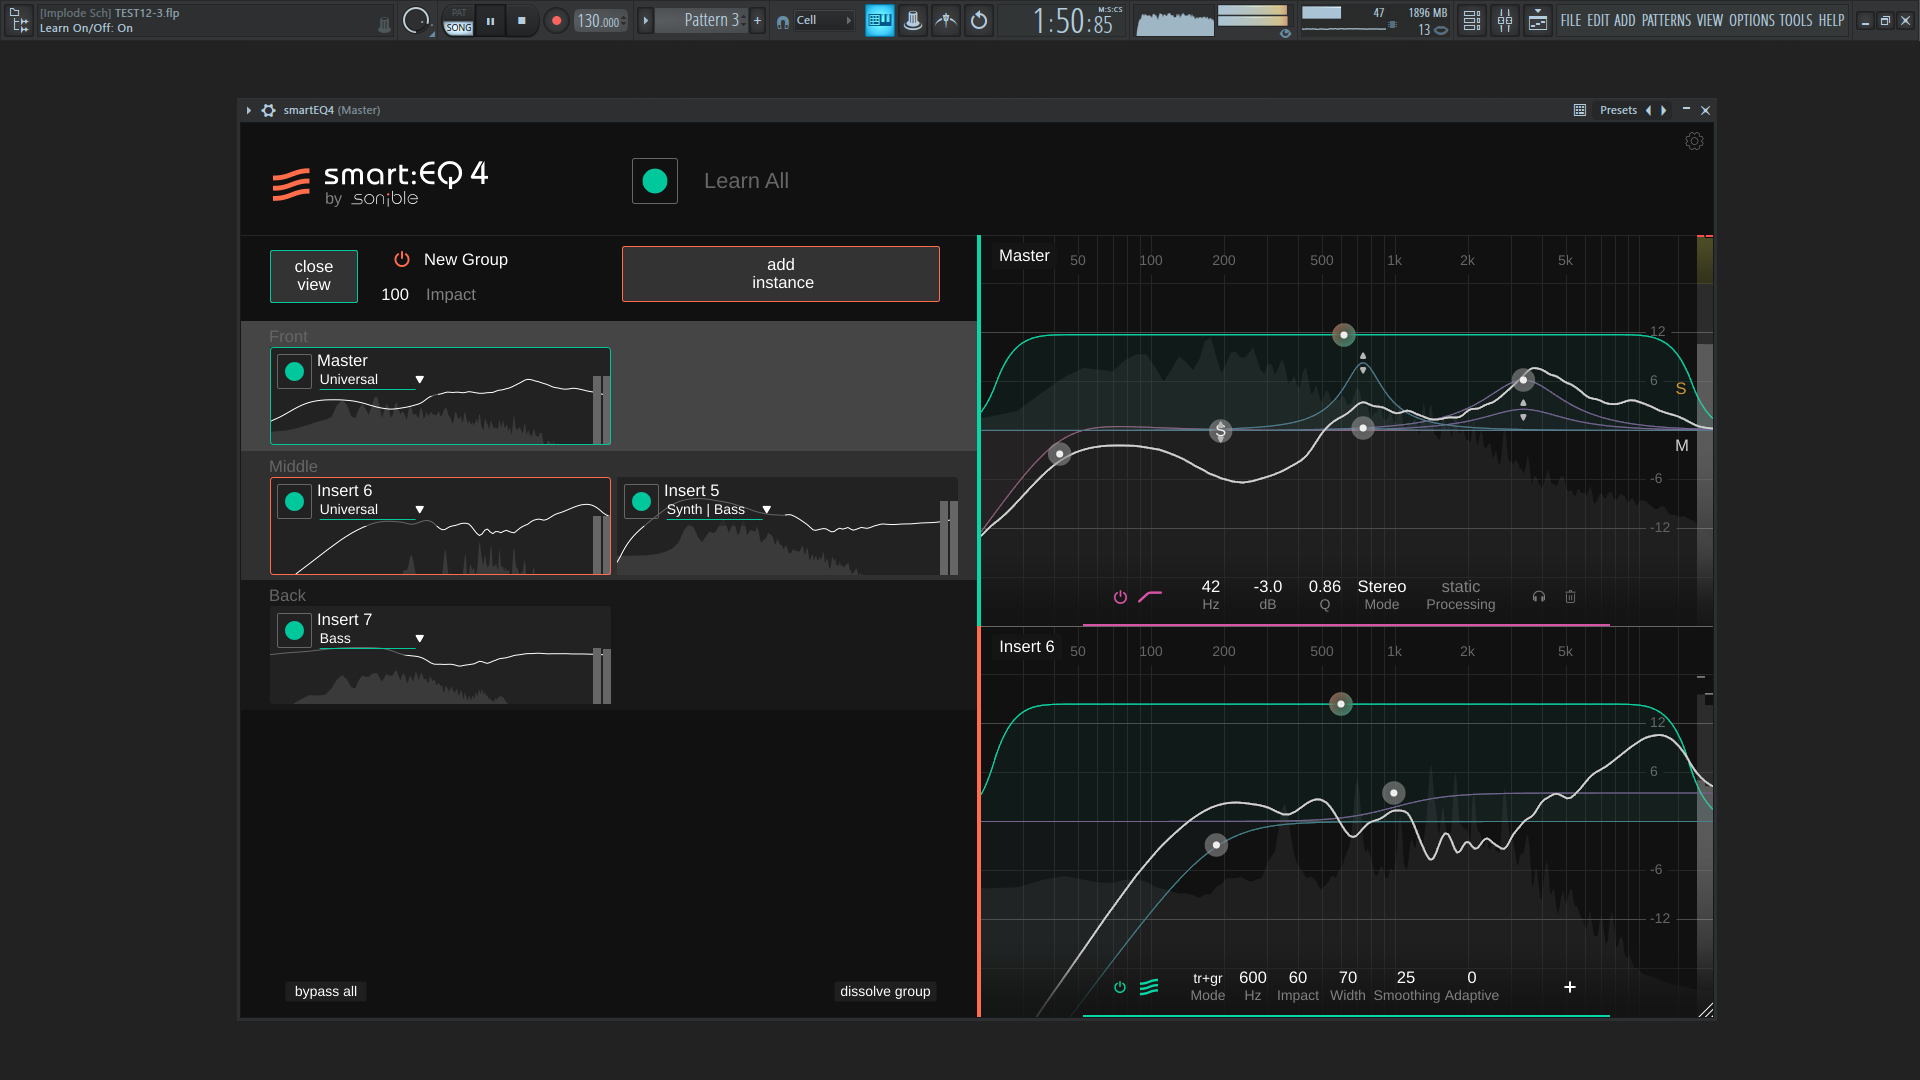Toggle Master band power icon

1120,597
